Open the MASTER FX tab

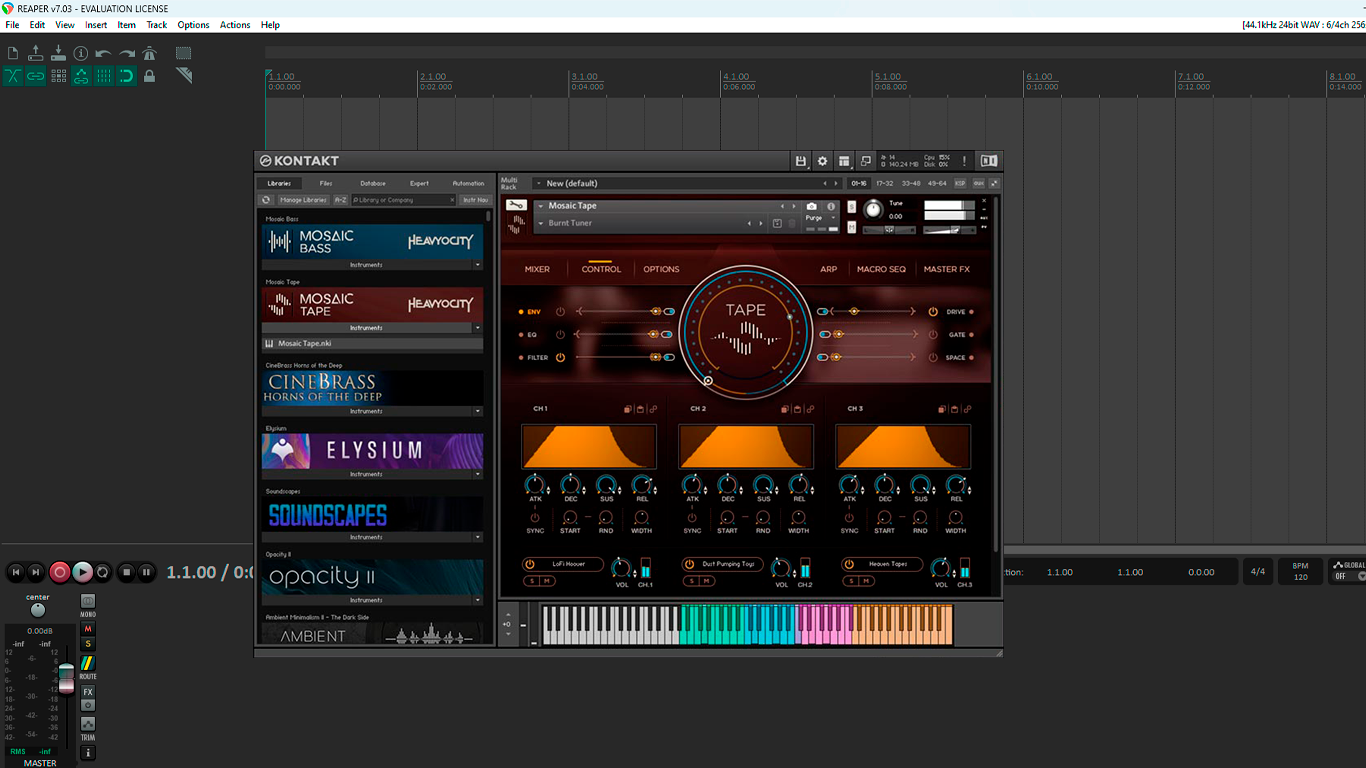(946, 269)
